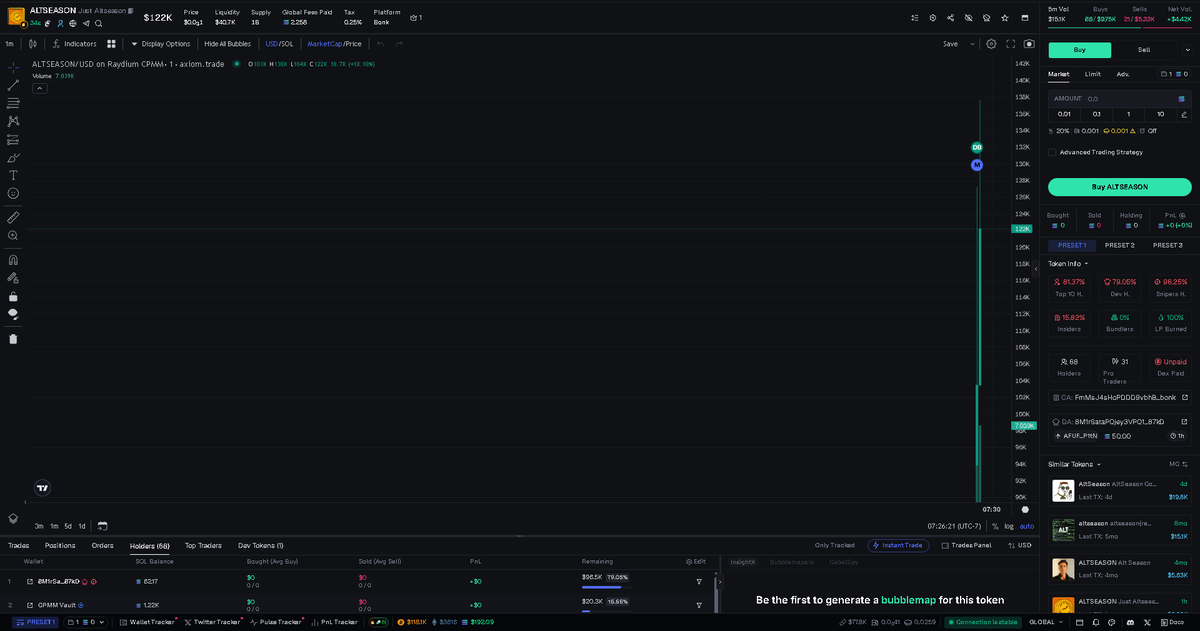1200x631 pixels.
Task: Undo the last chart action
Action: [x=380, y=44]
